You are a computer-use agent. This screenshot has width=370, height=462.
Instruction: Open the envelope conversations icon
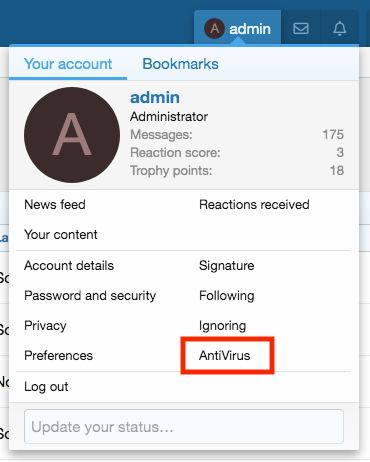tap(301, 28)
